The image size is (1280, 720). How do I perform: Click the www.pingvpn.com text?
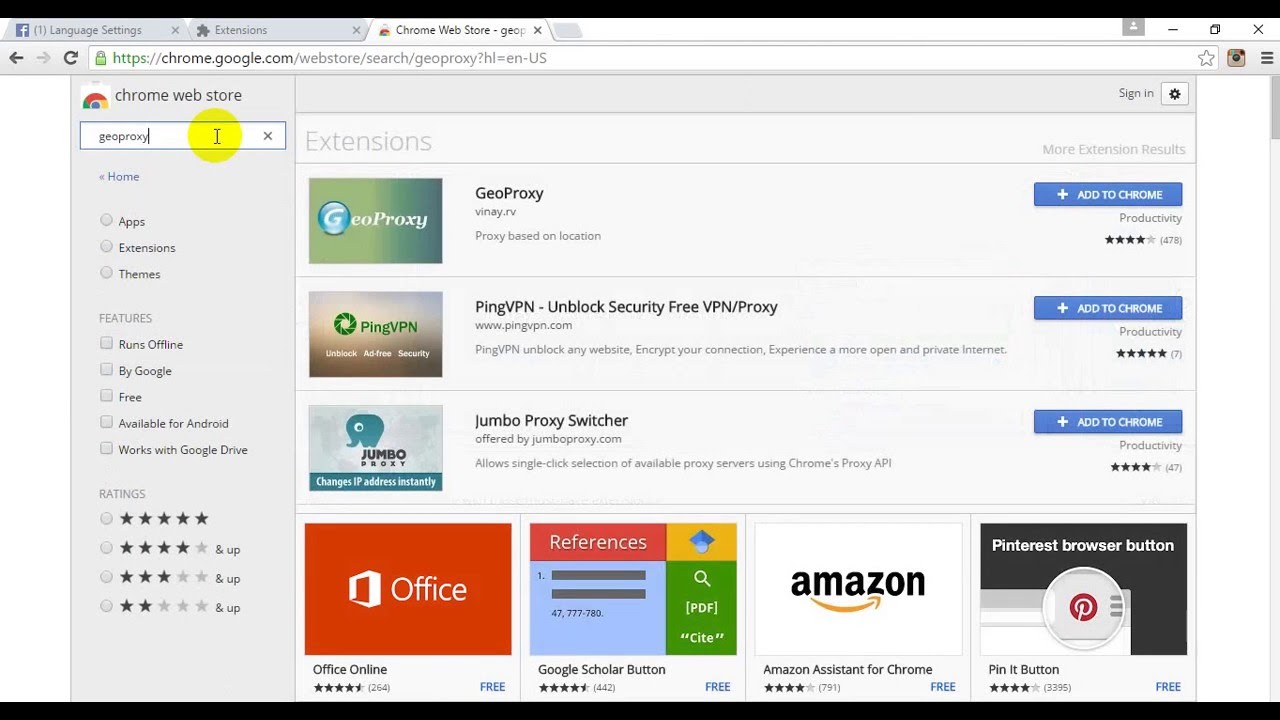[x=523, y=325]
